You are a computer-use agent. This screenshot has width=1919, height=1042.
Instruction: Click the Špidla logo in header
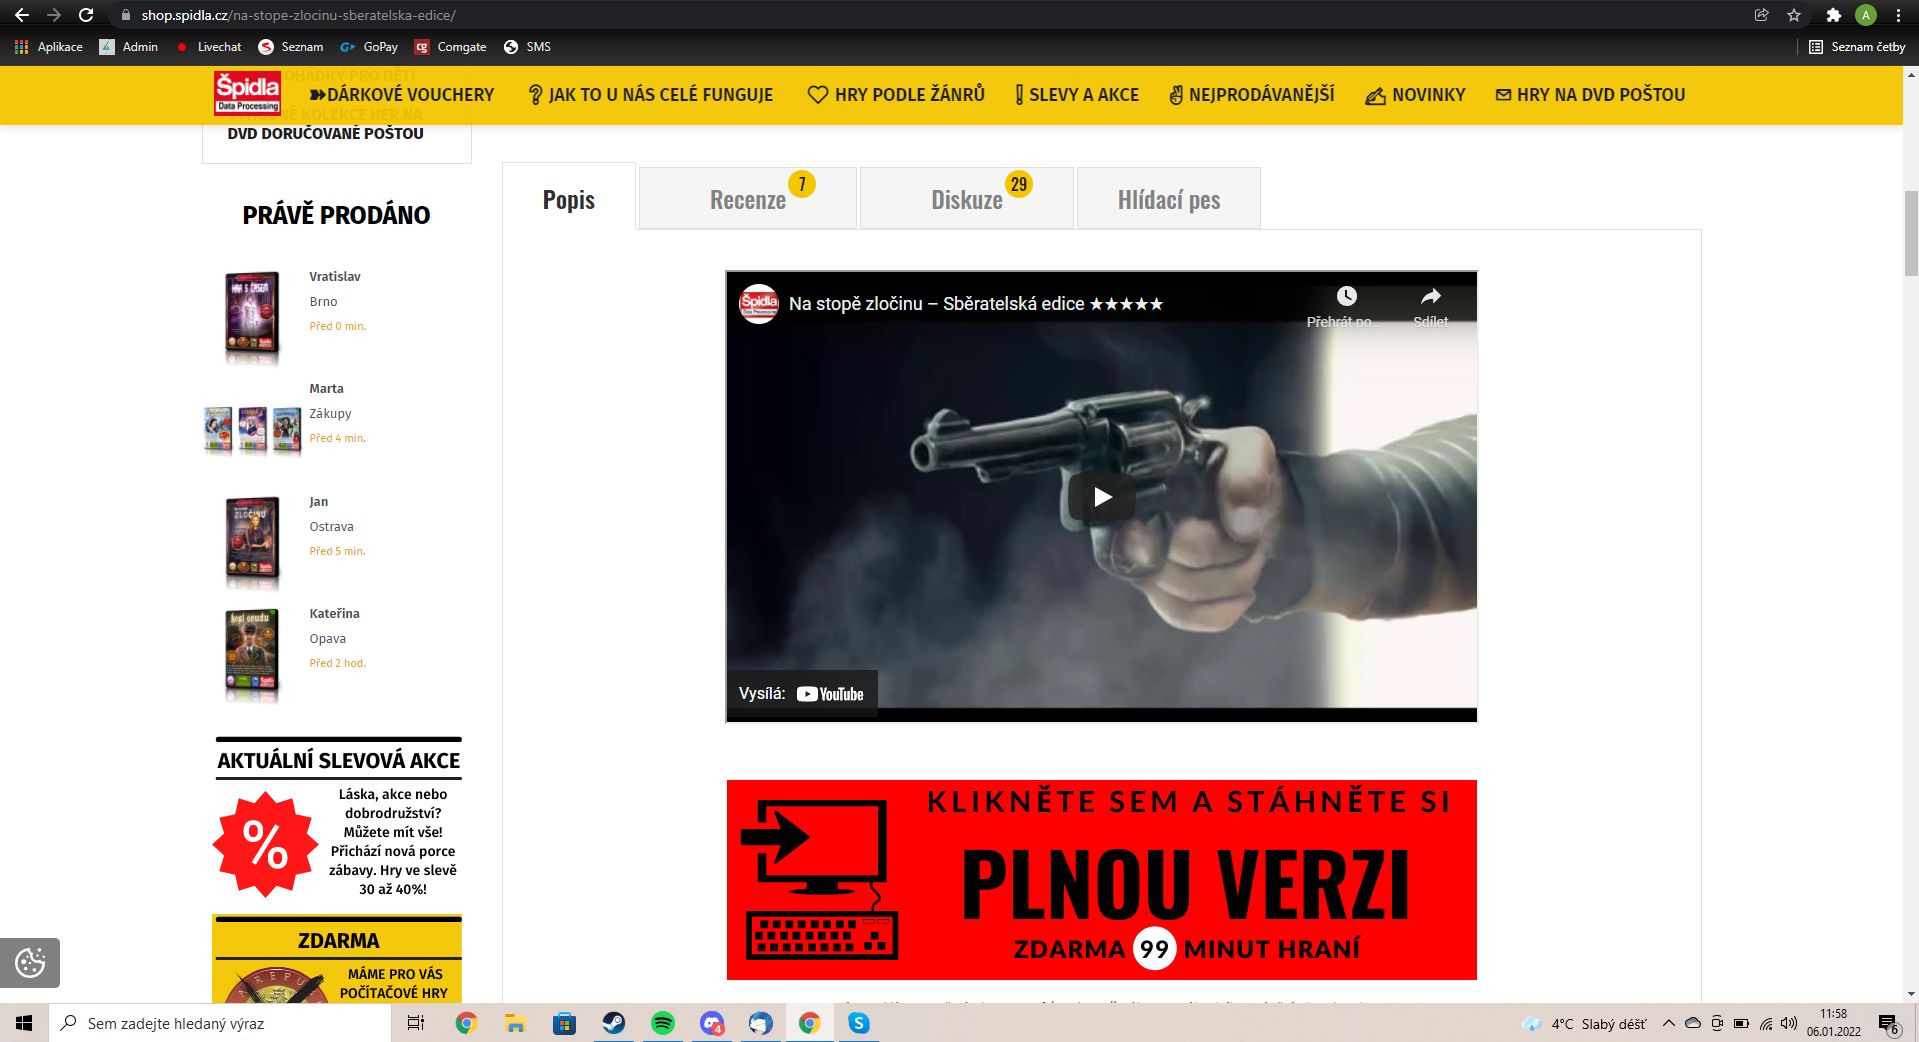247,94
